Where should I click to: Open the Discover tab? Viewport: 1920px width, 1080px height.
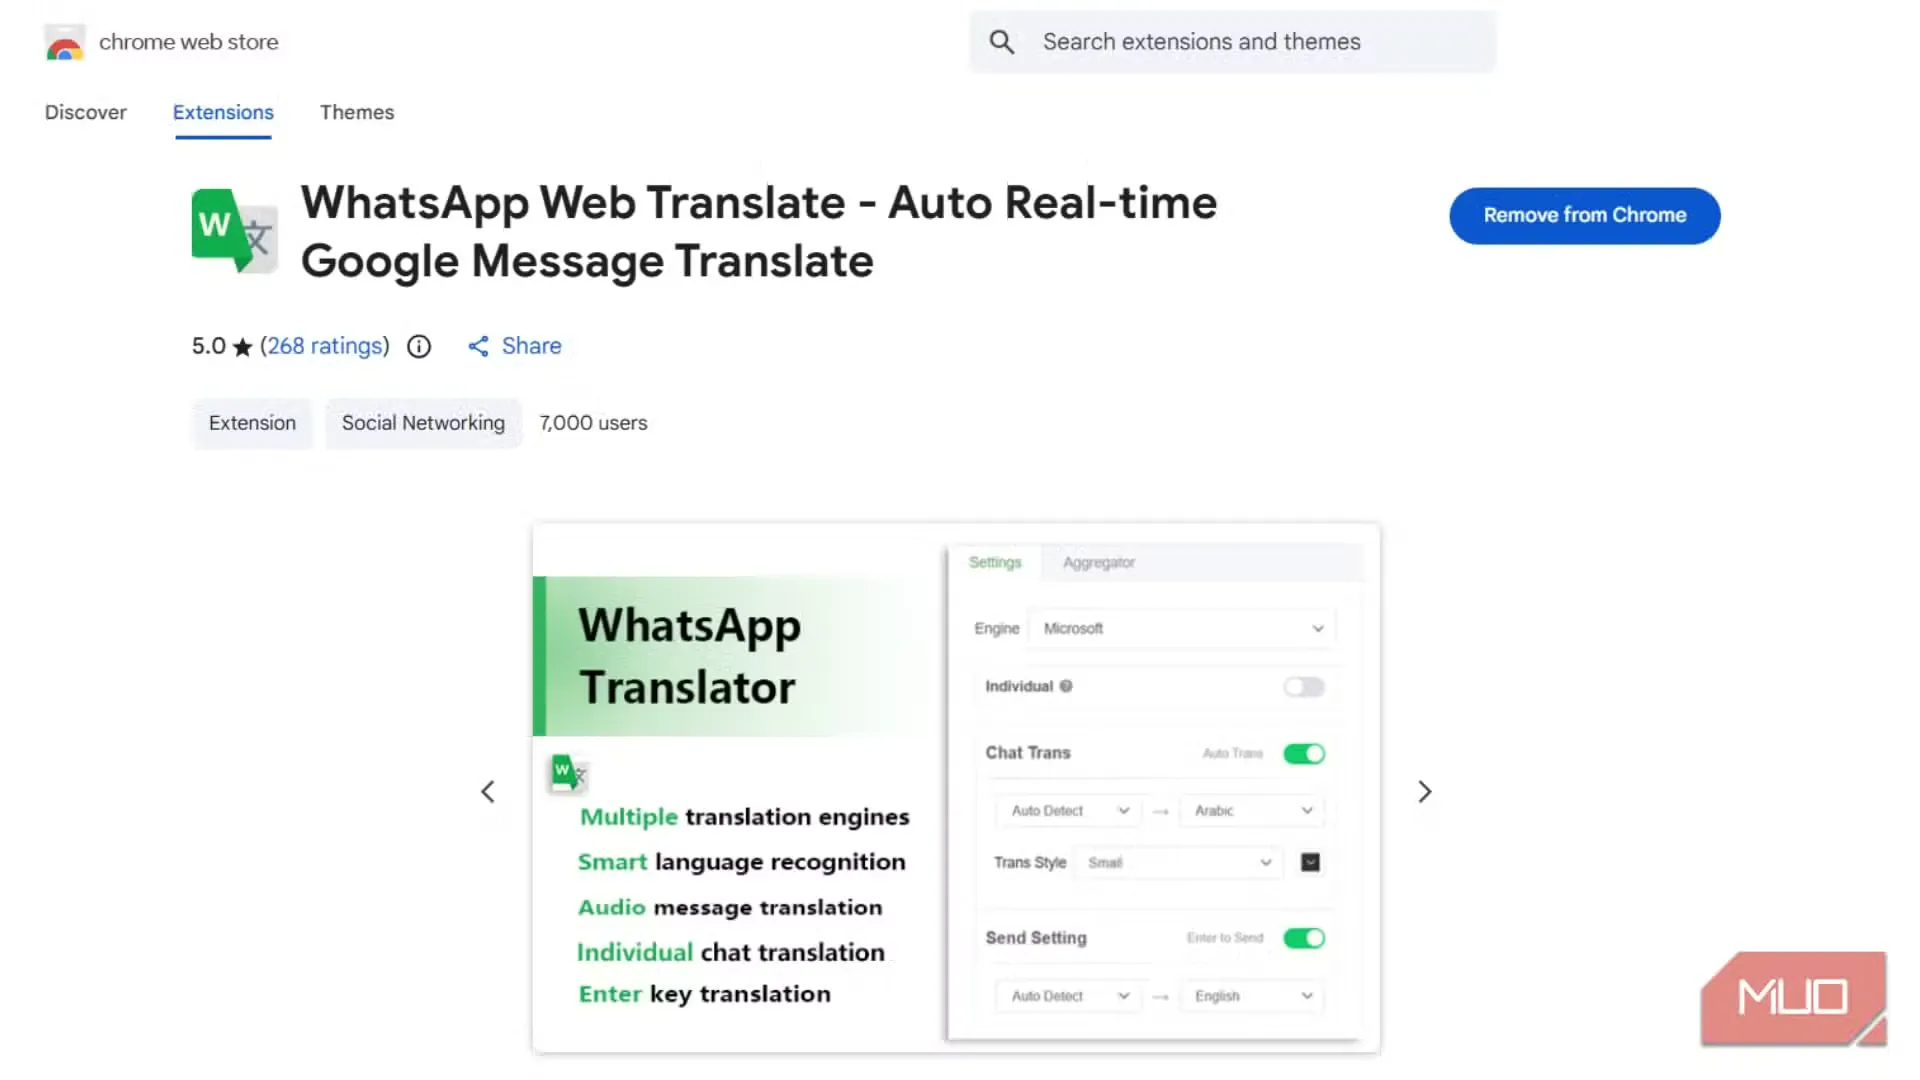pos(86,113)
